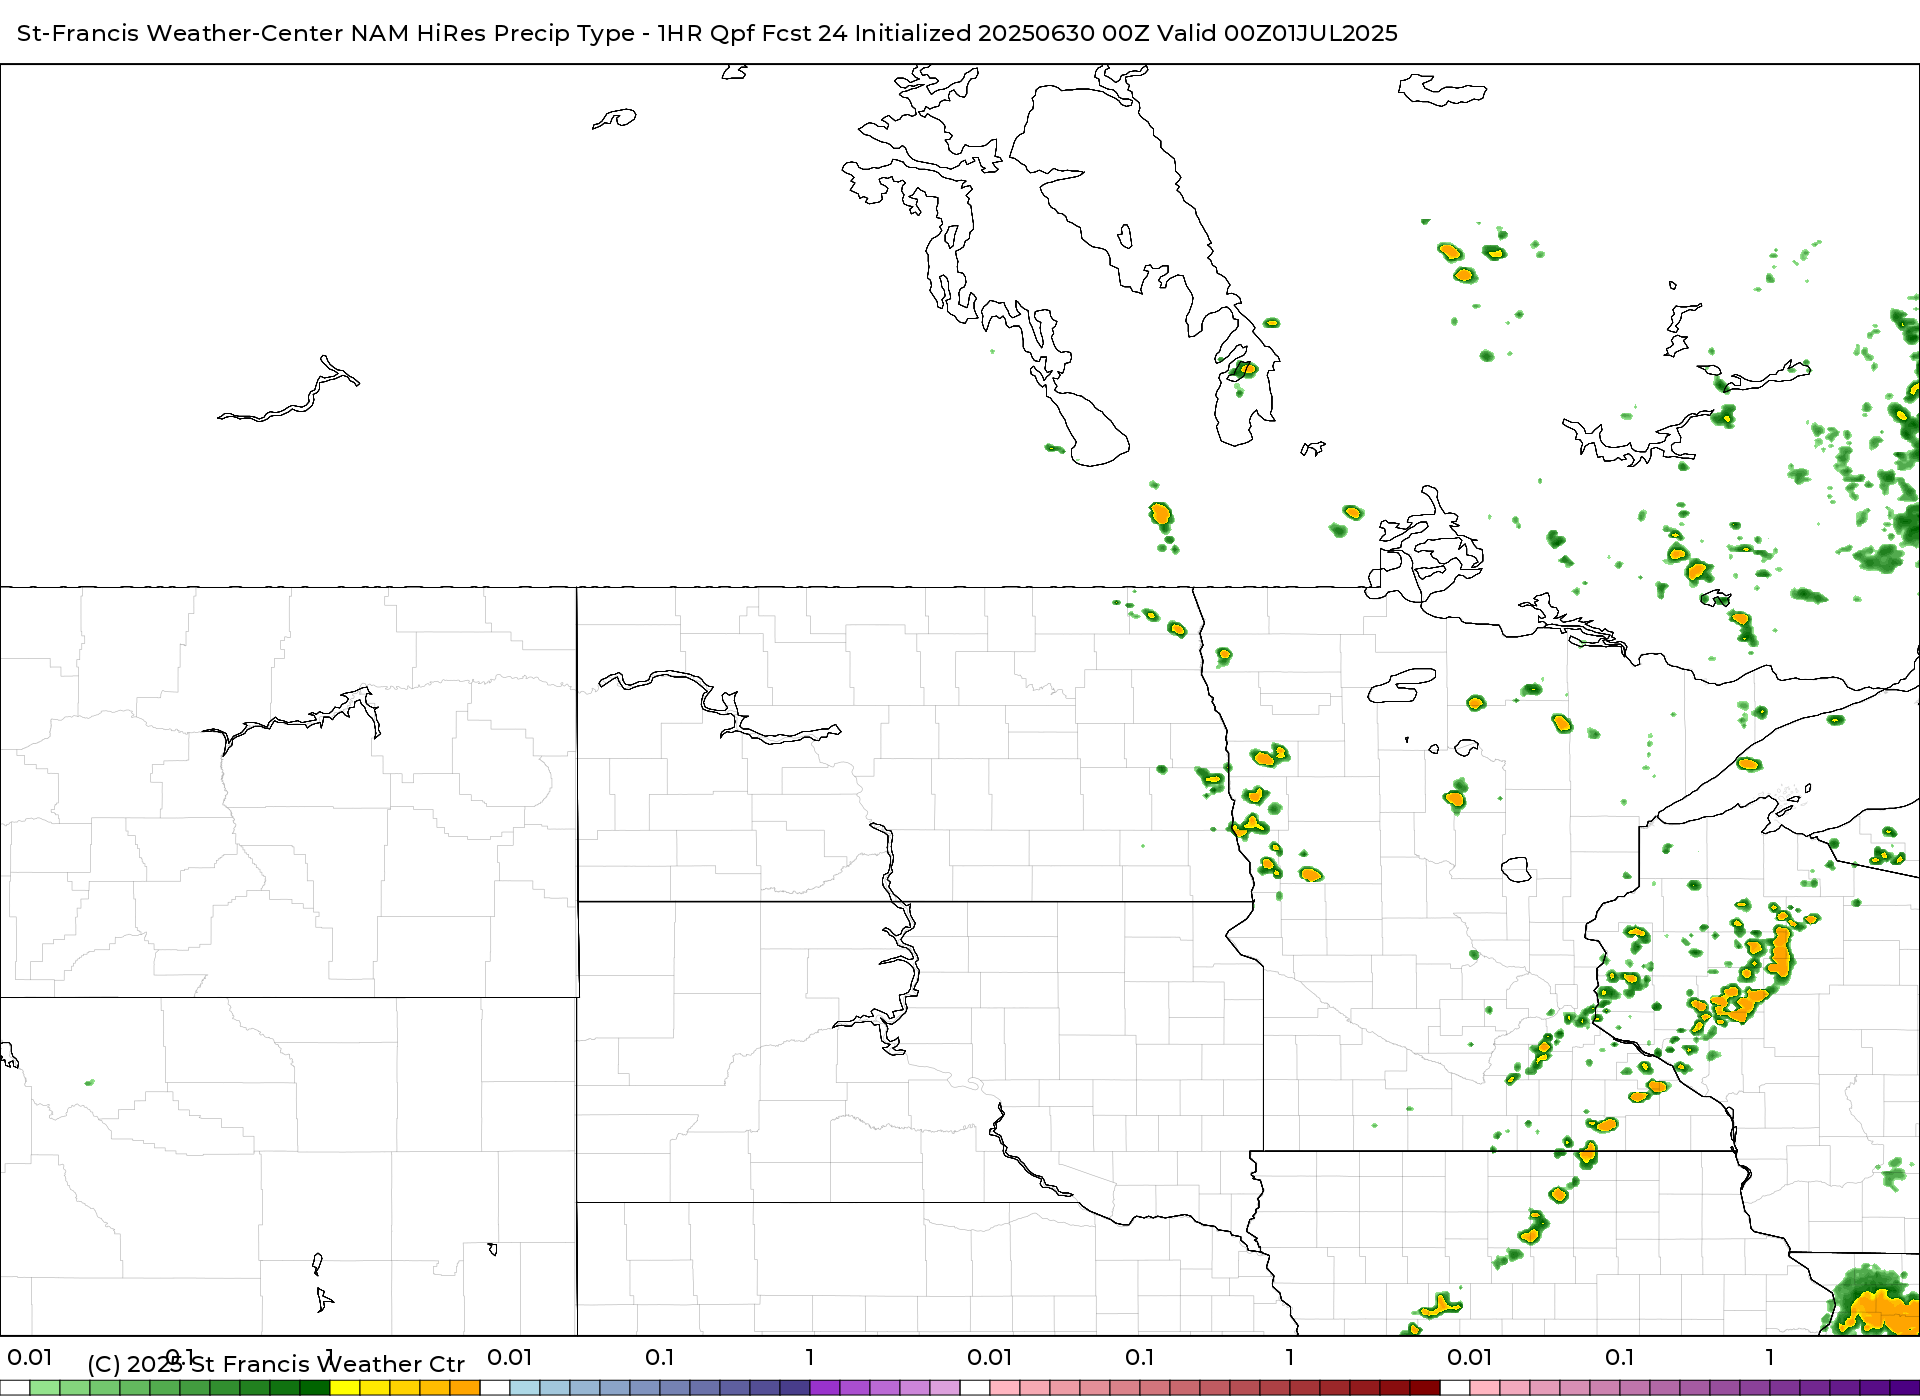Click the 0.01 label above the pink-purple scale

[1470, 1357]
